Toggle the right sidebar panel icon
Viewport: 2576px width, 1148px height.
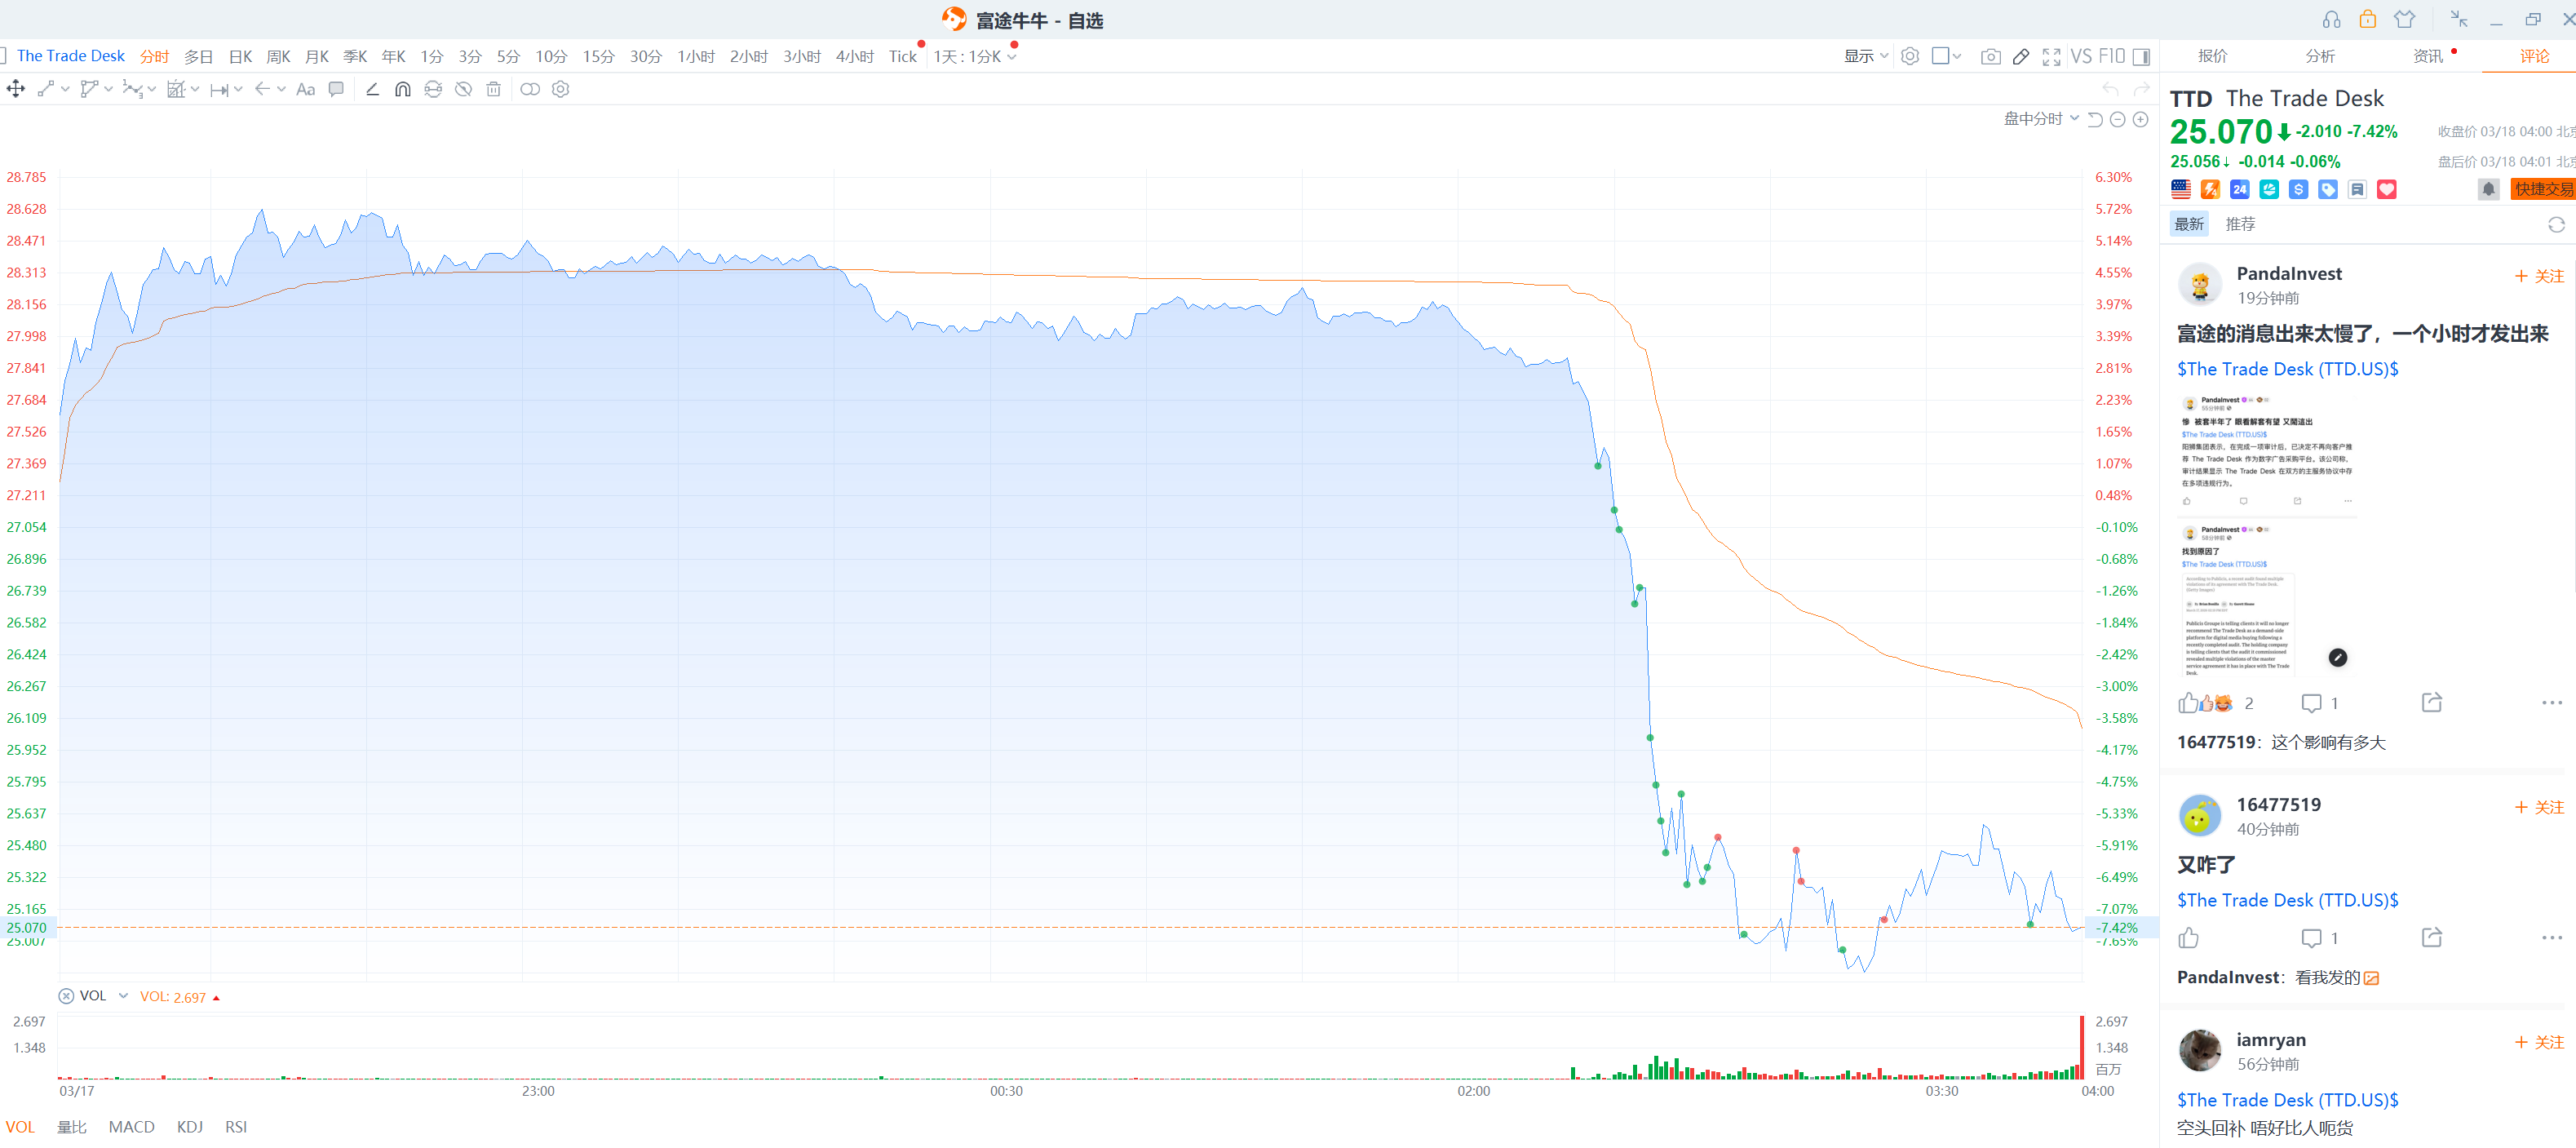(2141, 57)
